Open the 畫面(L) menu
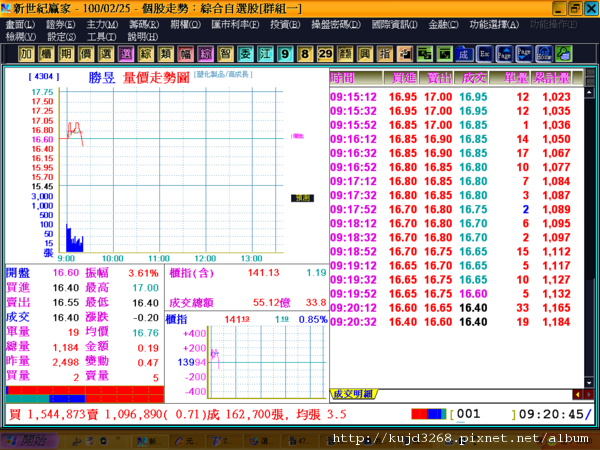This screenshot has width=600, height=450. tap(20, 25)
